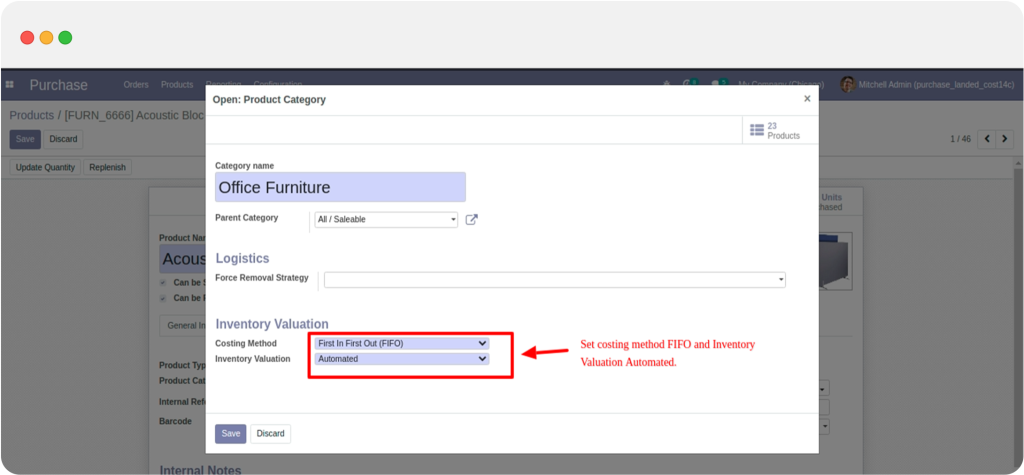Open external link beside Parent Category

(x=472, y=220)
